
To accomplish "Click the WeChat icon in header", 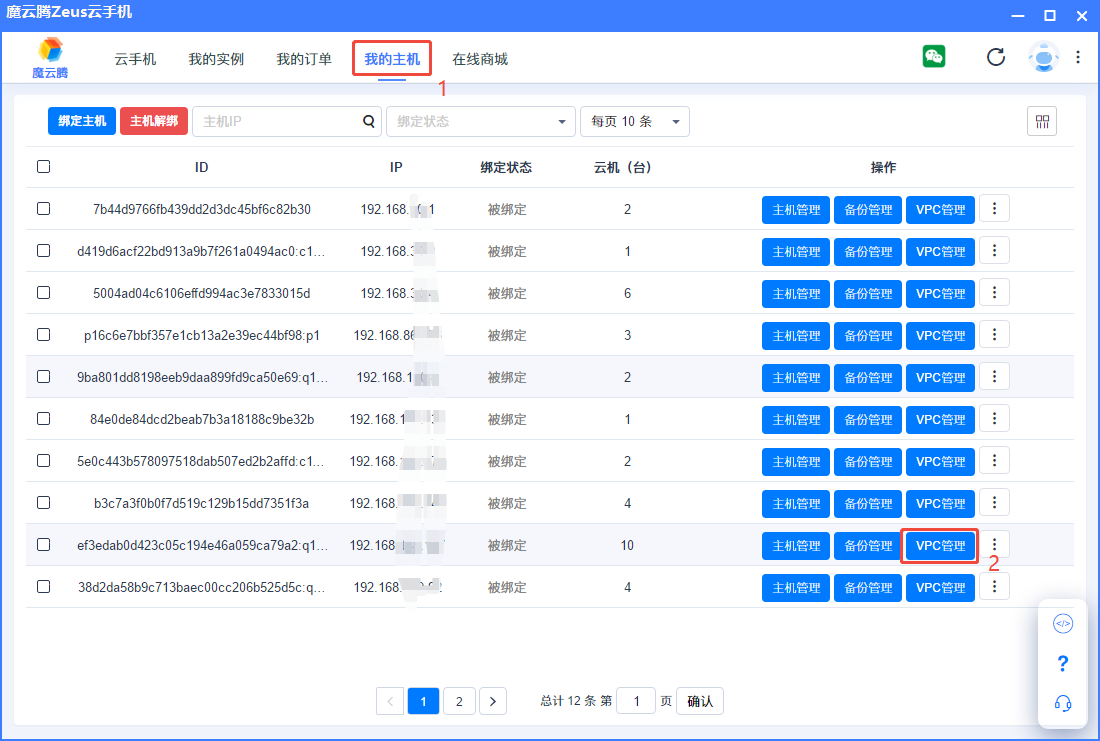I will tap(934, 57).
